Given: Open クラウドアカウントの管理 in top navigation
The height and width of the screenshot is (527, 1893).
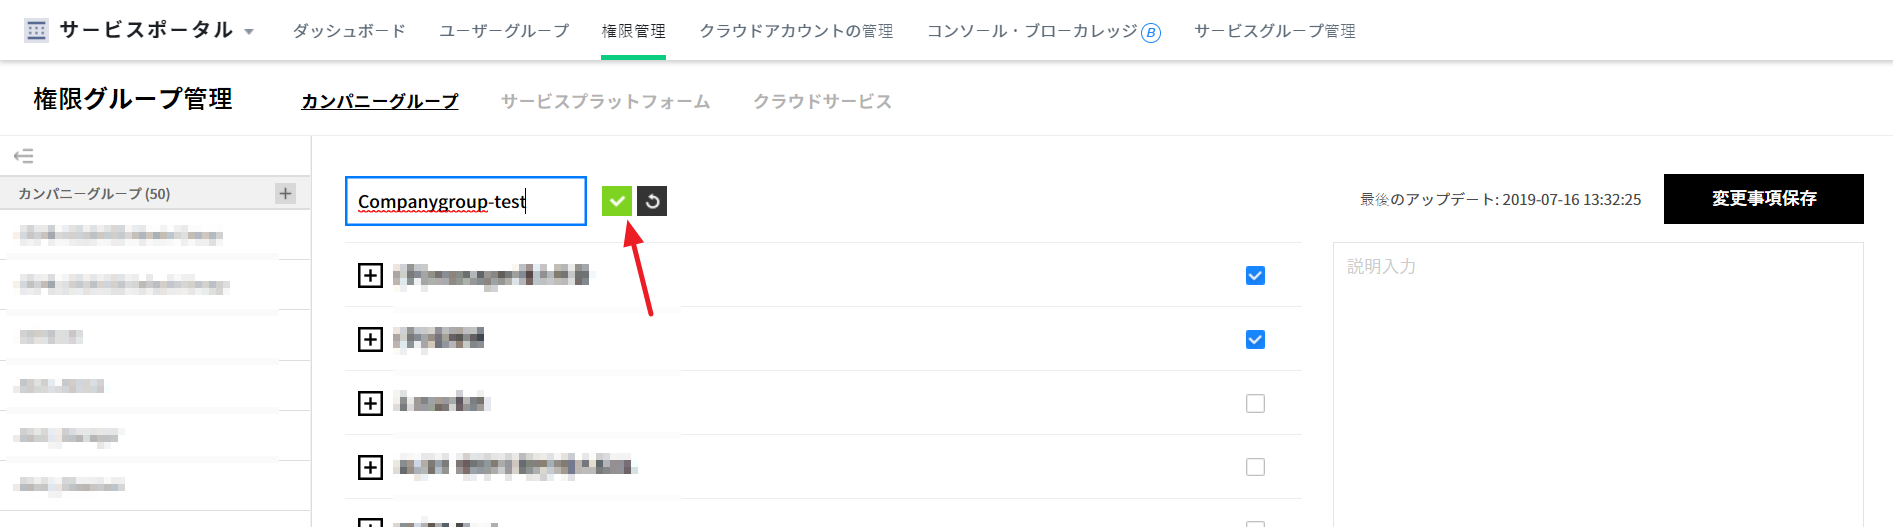Looking at the screenshot, I should click(796, 31).
